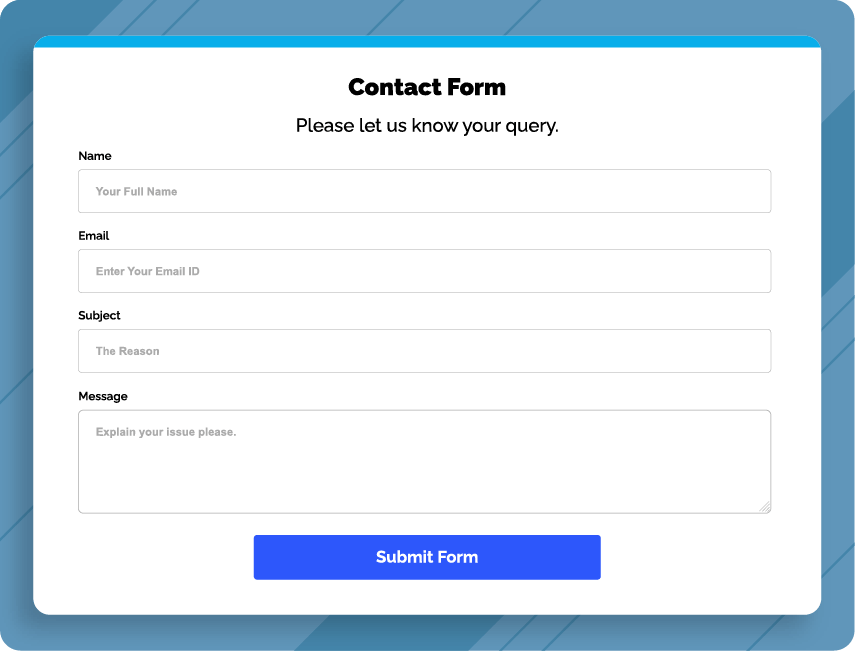Click the white form card background

(426, 600)
